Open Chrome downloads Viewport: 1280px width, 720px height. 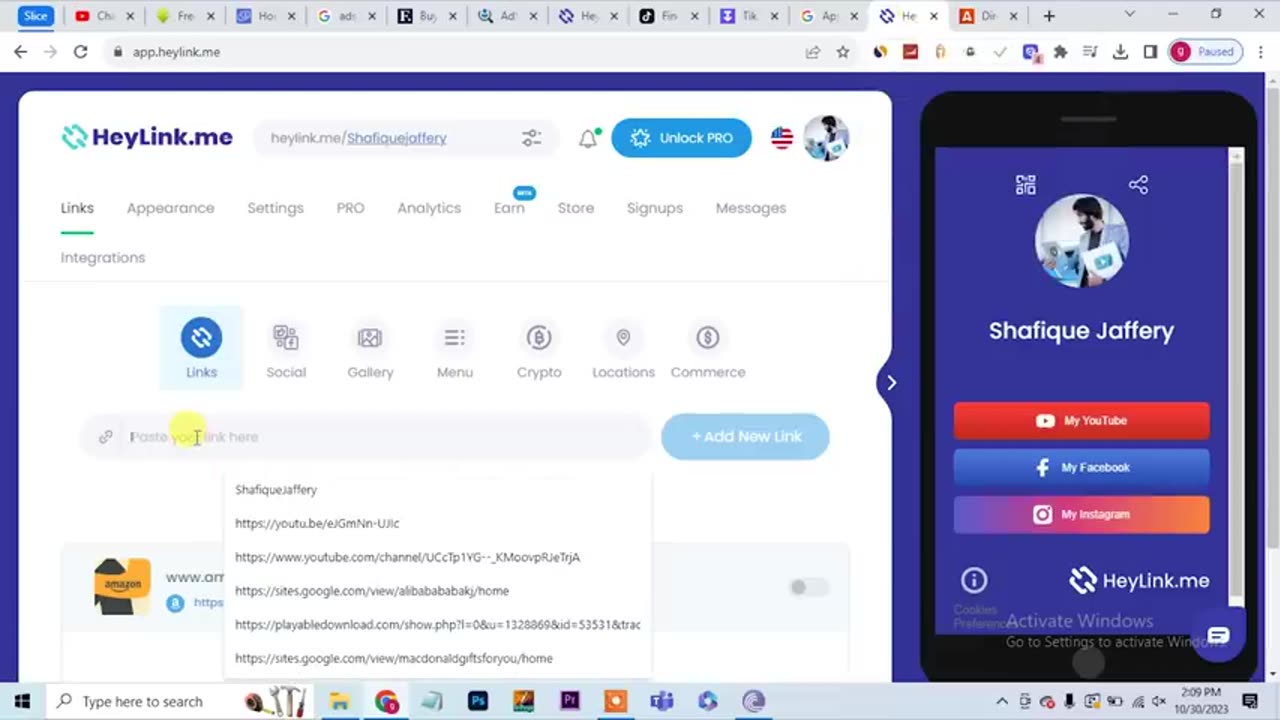pyautogui.click(x=1121, y=52)
